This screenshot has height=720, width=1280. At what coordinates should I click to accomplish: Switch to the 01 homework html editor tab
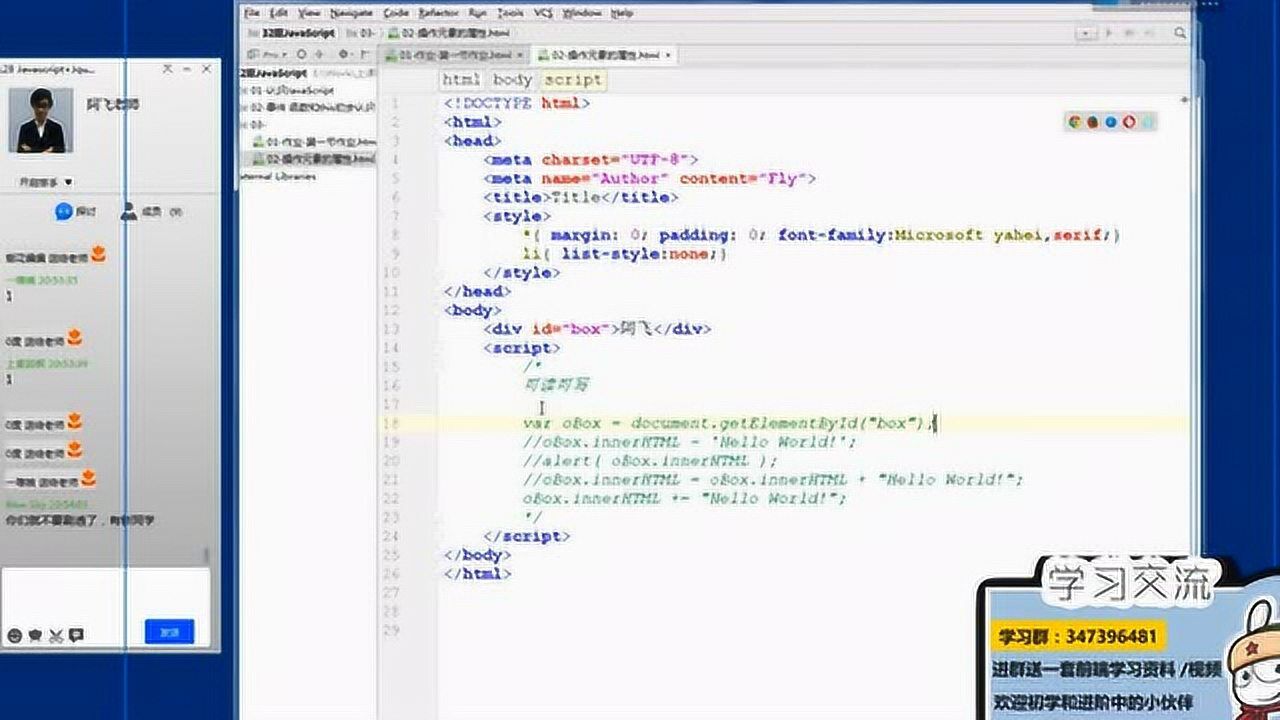tap(455, 54)
